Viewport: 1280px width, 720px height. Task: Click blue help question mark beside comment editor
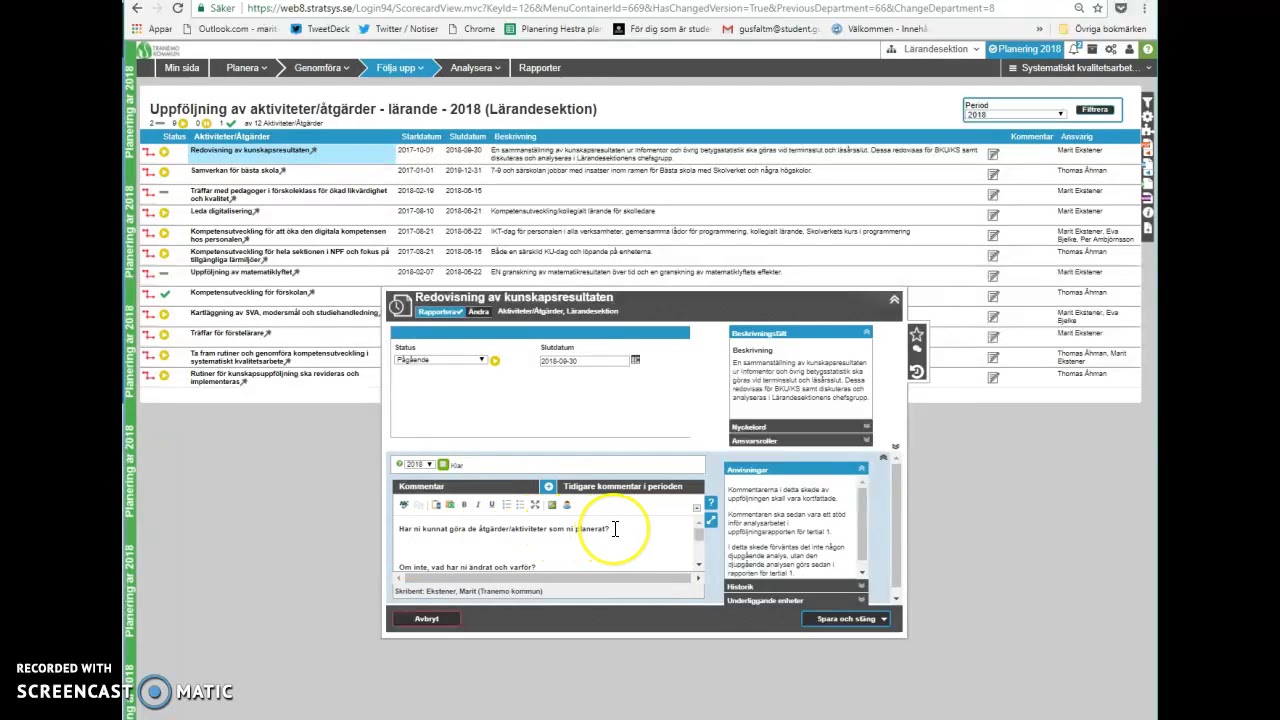click(x=711, y=503)
